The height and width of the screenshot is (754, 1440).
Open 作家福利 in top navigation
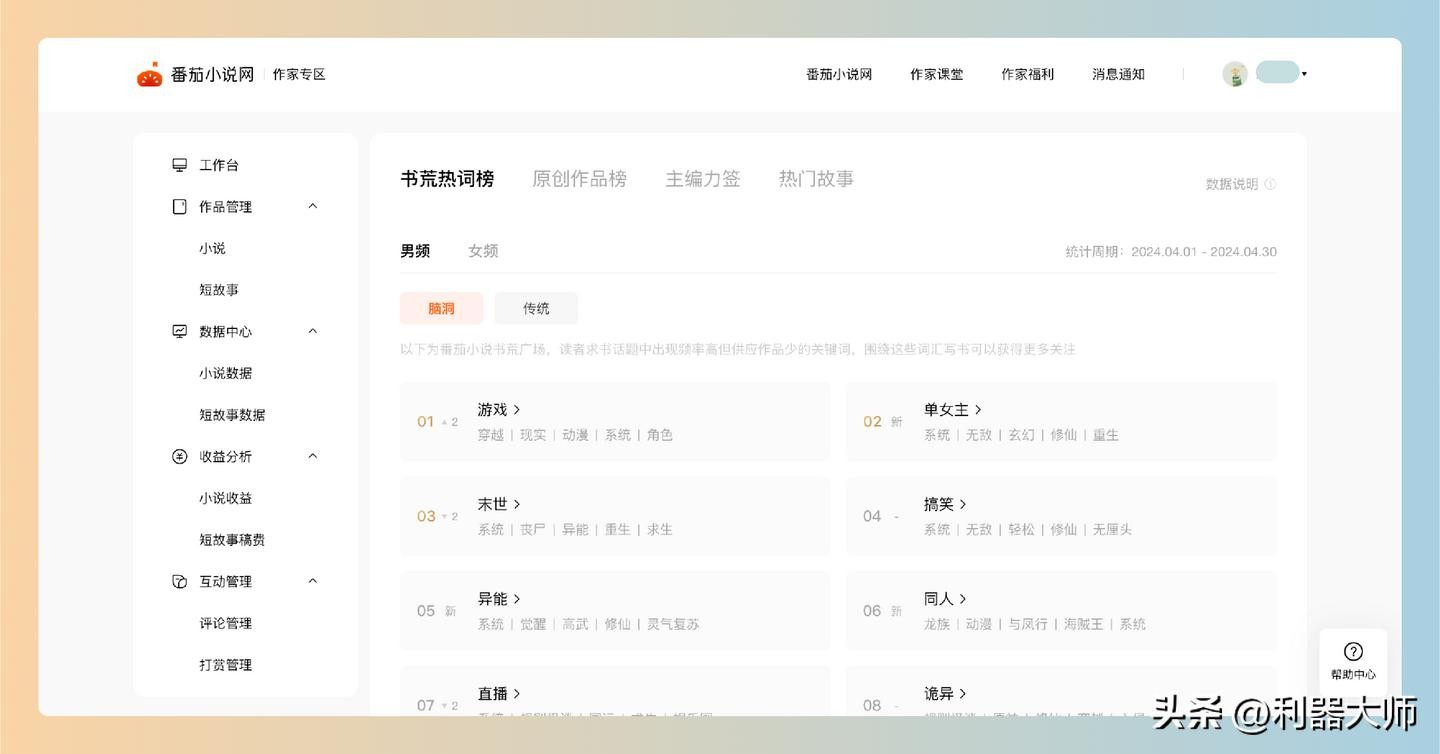coord(1027,74)
